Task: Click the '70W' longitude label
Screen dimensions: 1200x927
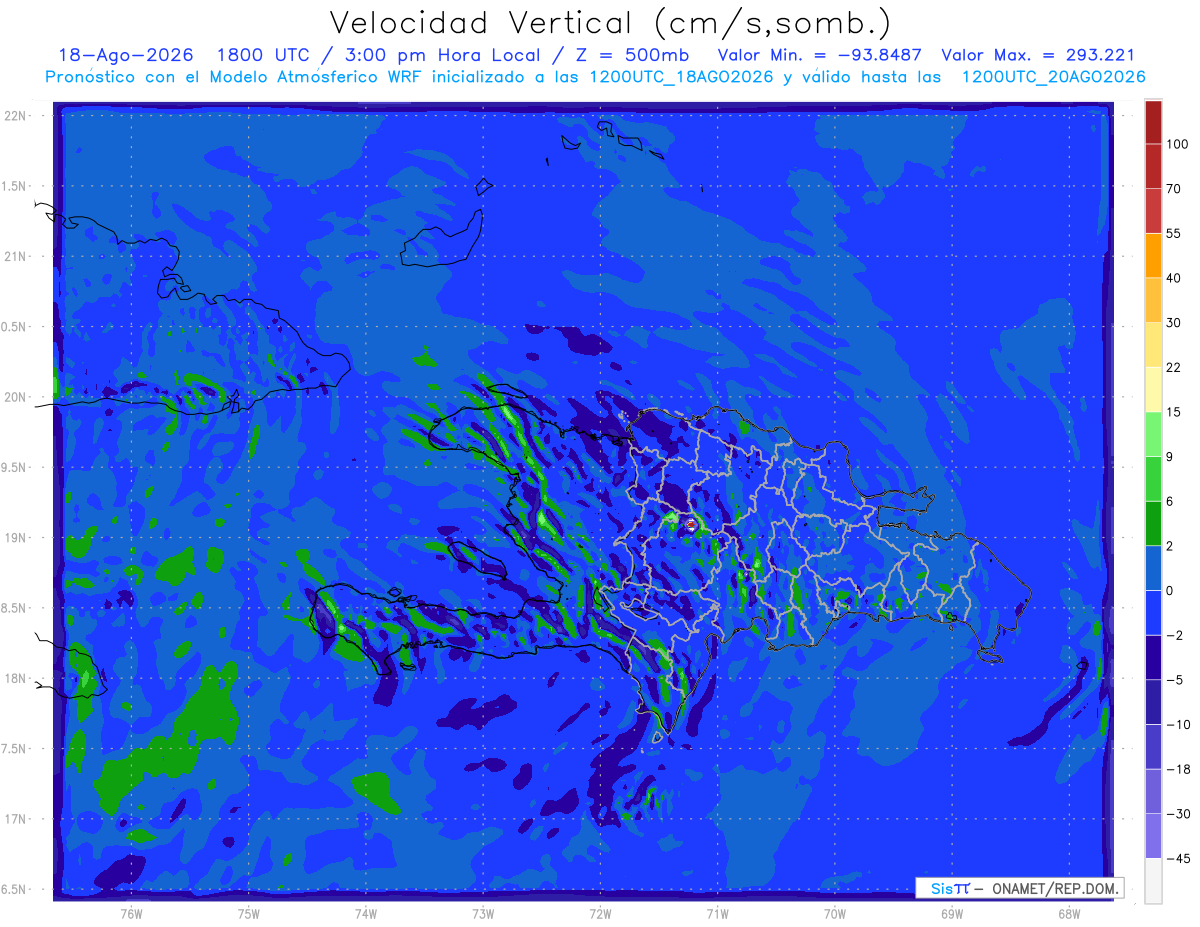Action: tap(834, 912)
